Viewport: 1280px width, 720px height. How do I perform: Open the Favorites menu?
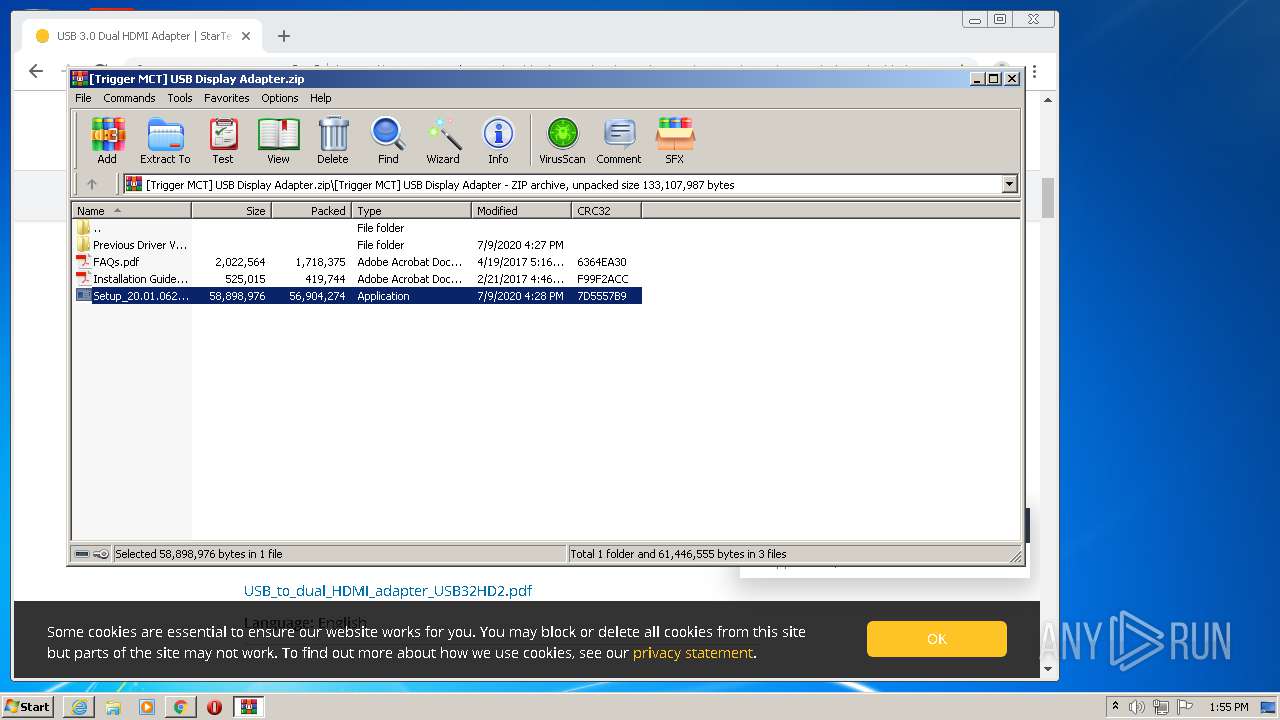[227, 98]
